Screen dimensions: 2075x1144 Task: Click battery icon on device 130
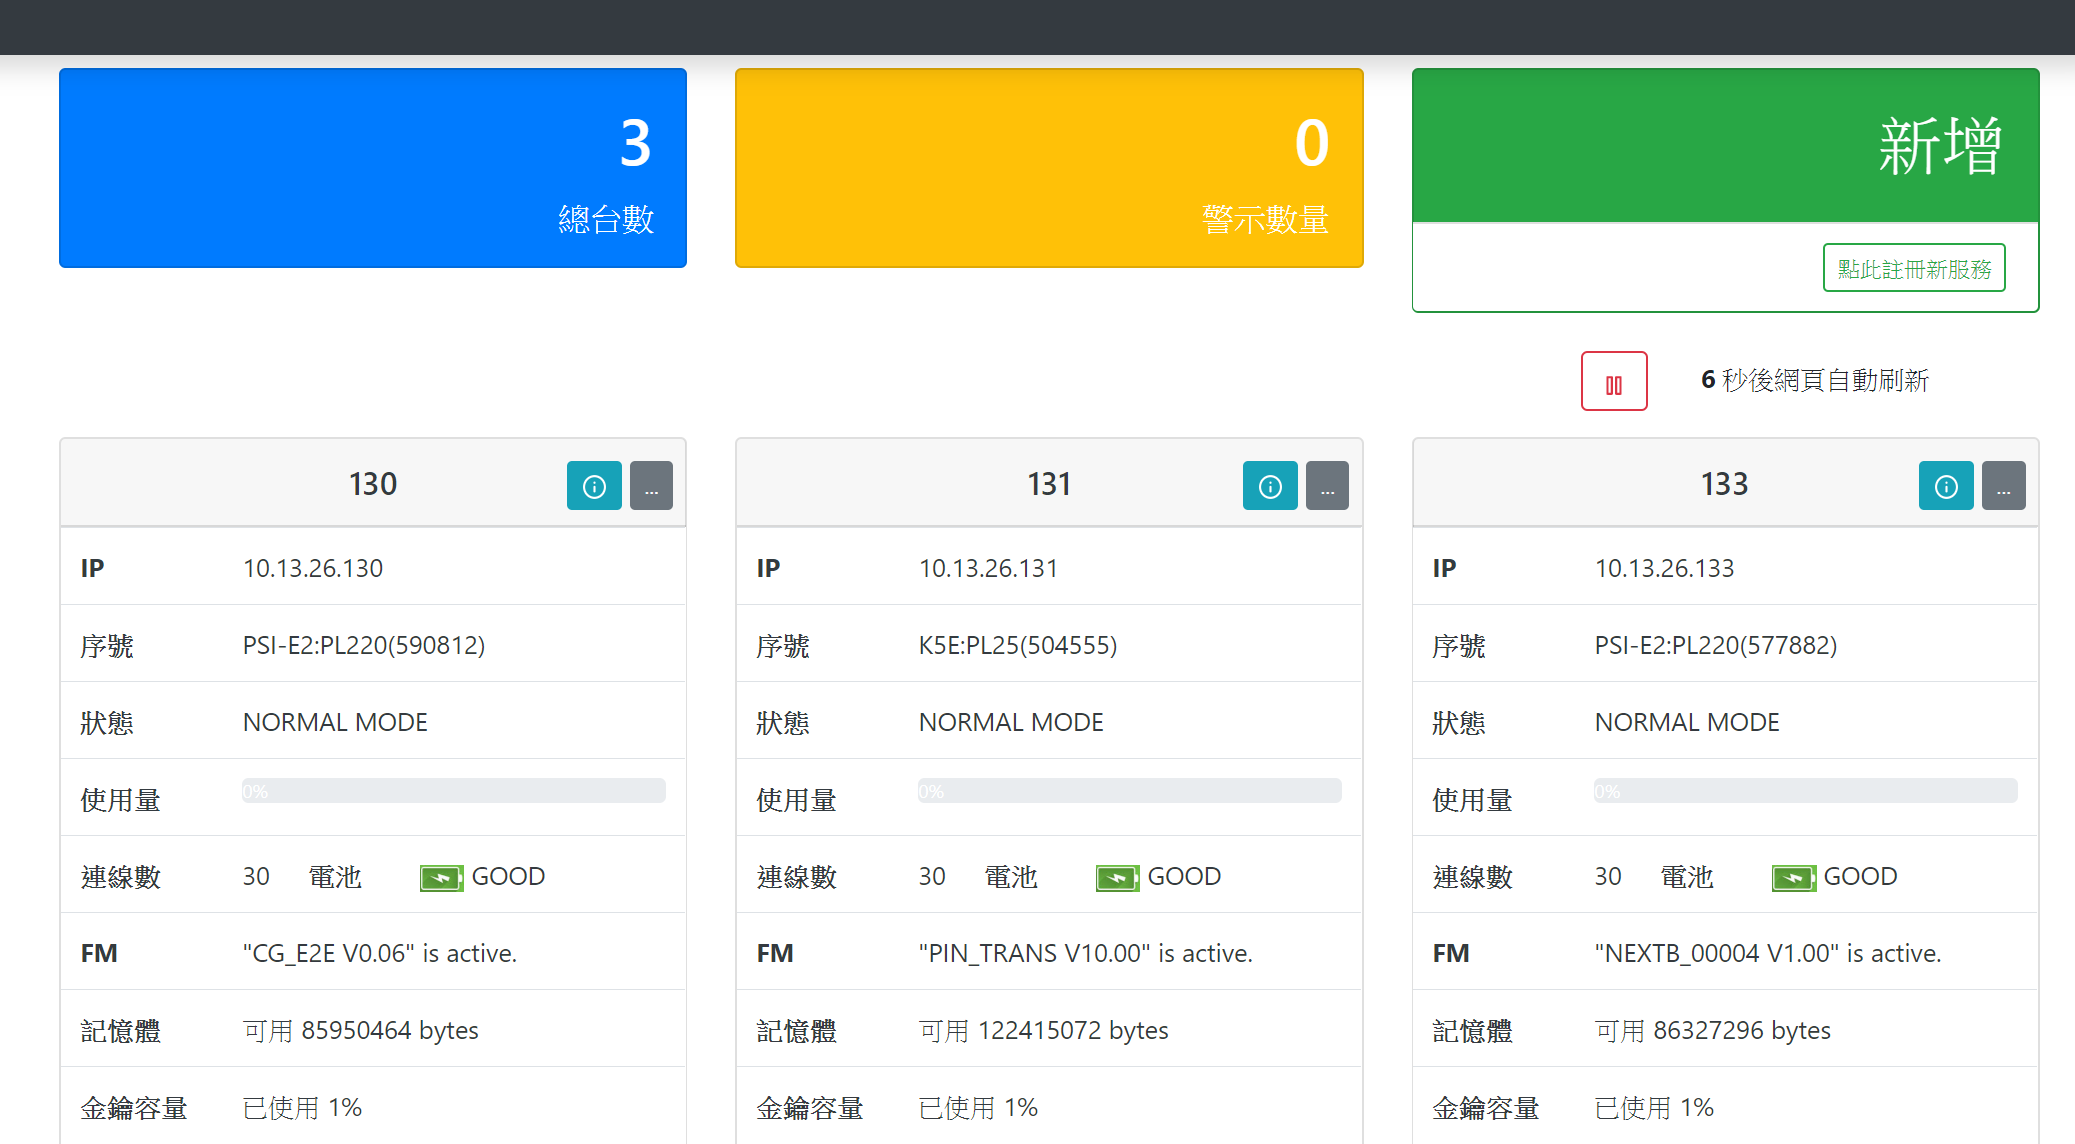pos(441,878)
